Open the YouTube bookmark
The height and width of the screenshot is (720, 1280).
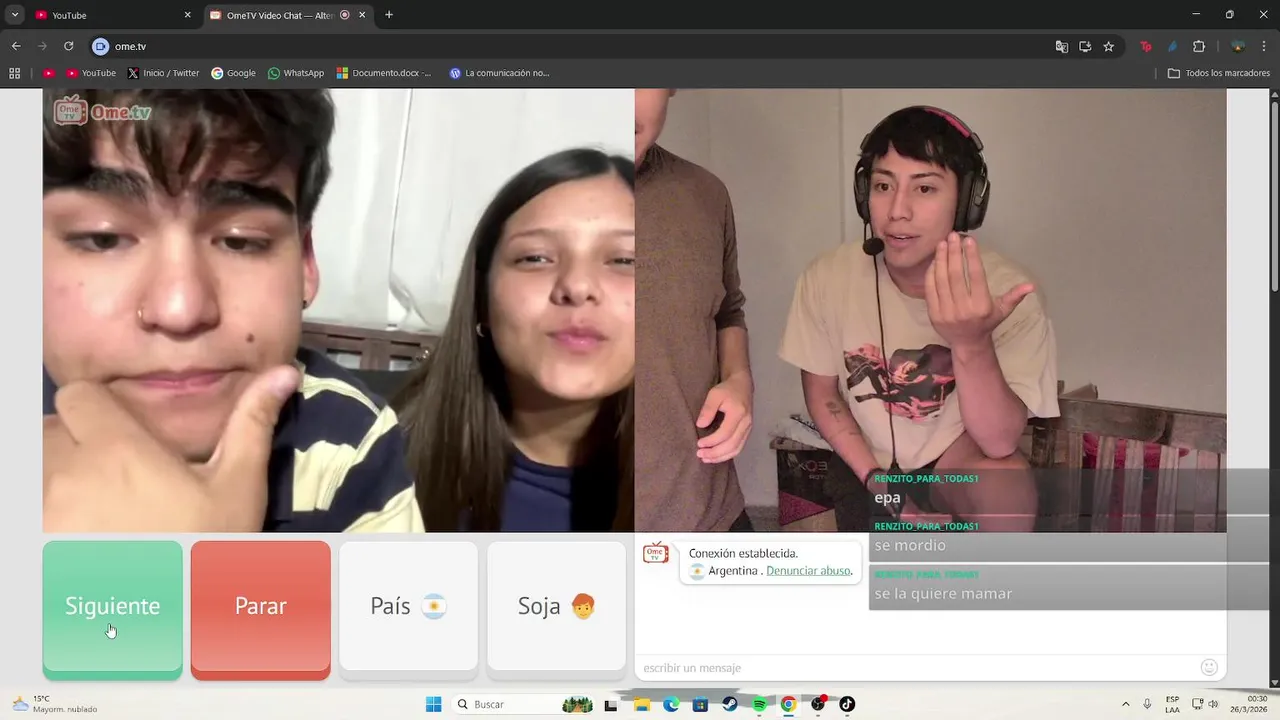click(x=91, y=73)
